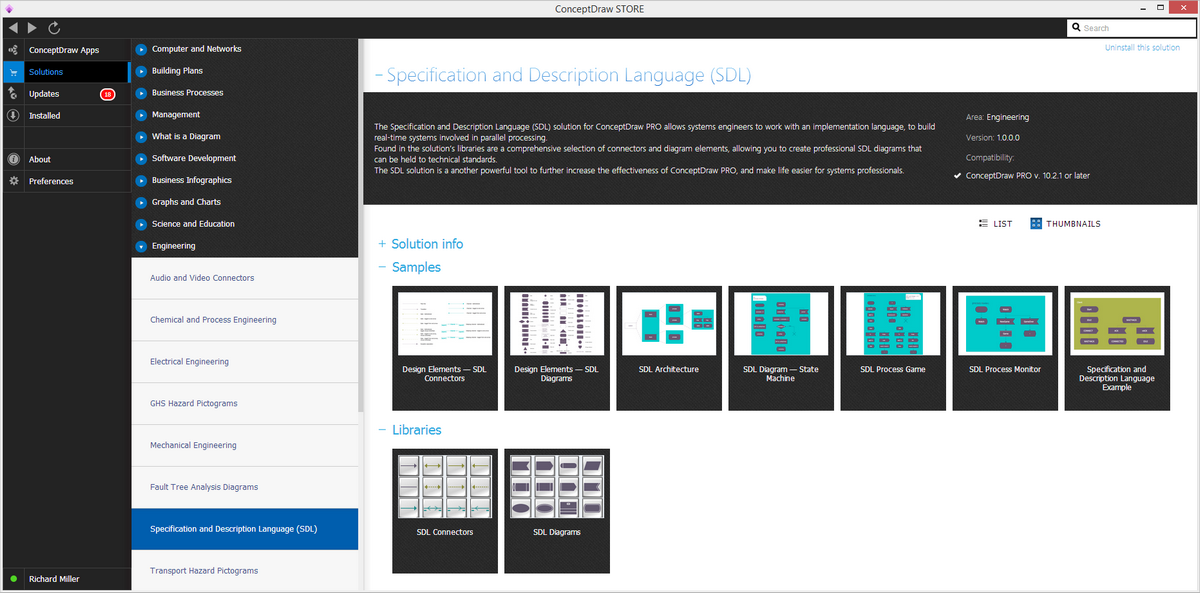Image resolution: width=1200 pixels, height=593 pixels.
Task: Collapse the Libraries section
Action: click(x=382, y=430)
